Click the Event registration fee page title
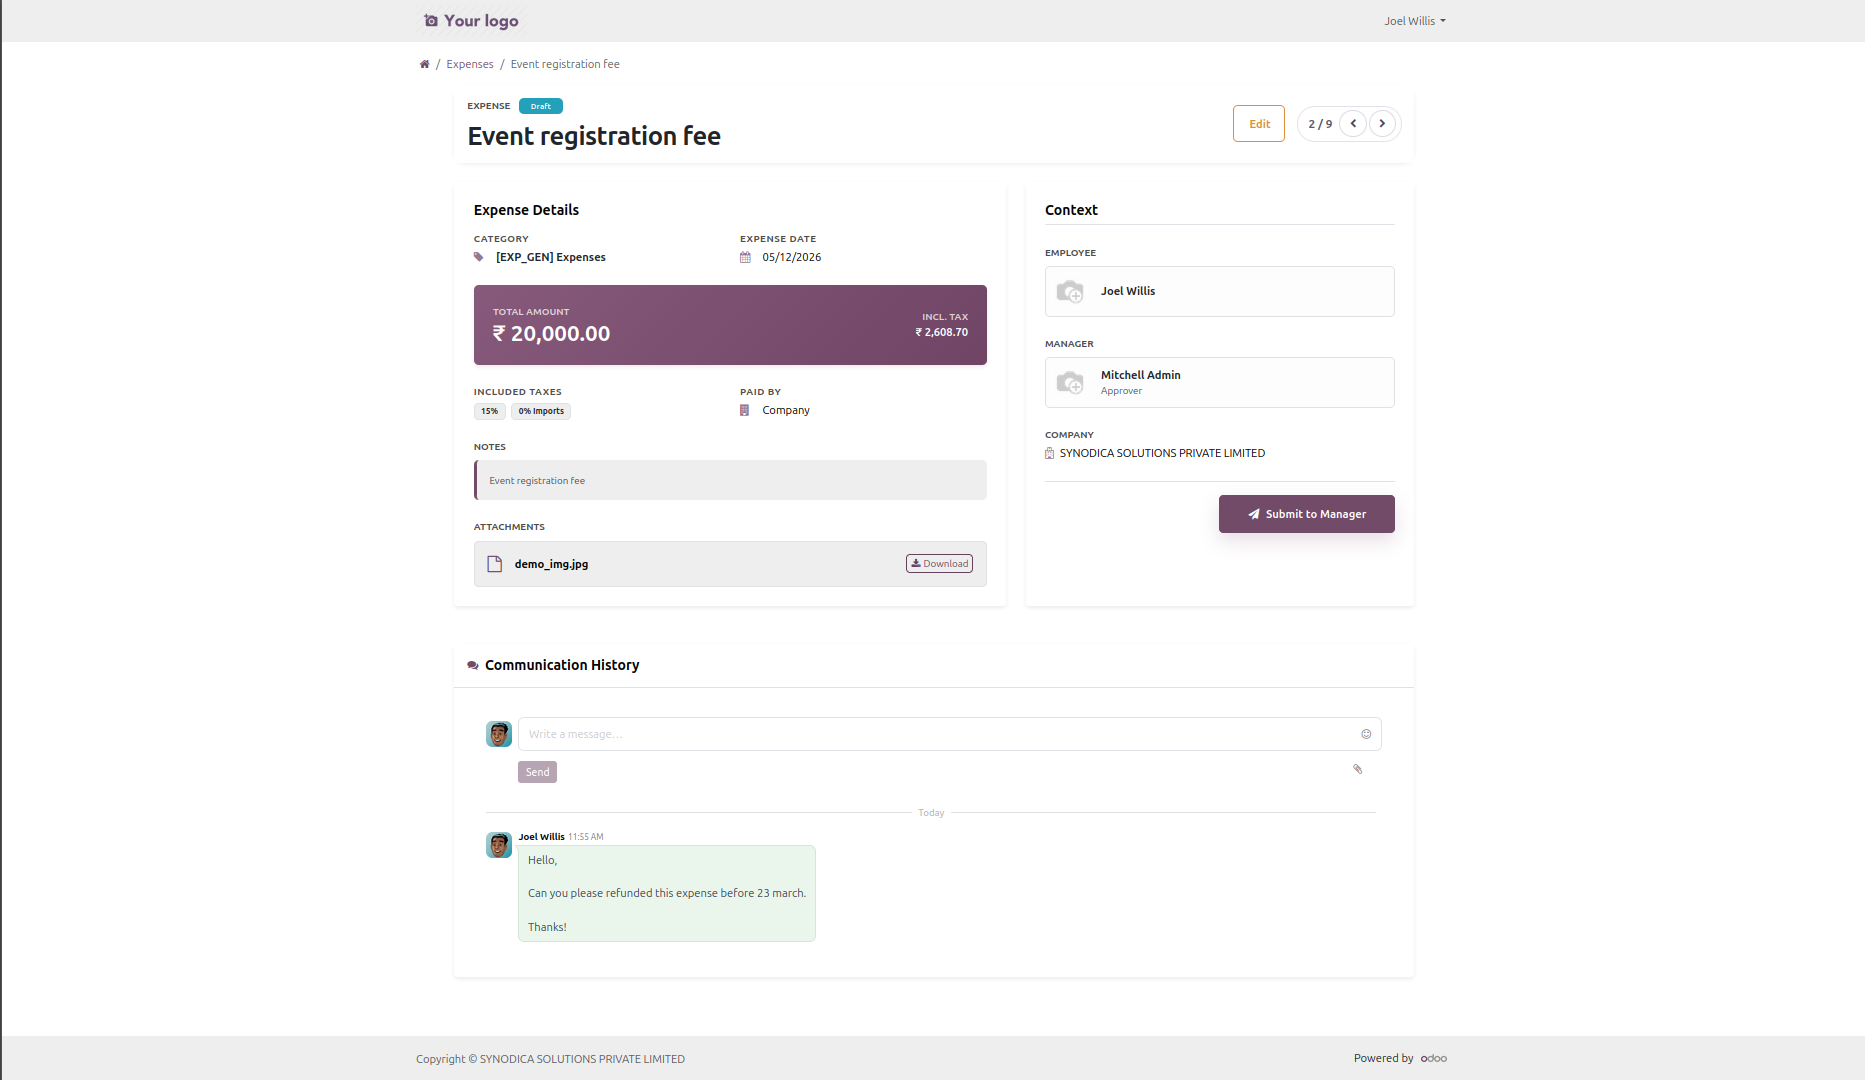This screenshot has width=1865, height=1080. point(594,136)
